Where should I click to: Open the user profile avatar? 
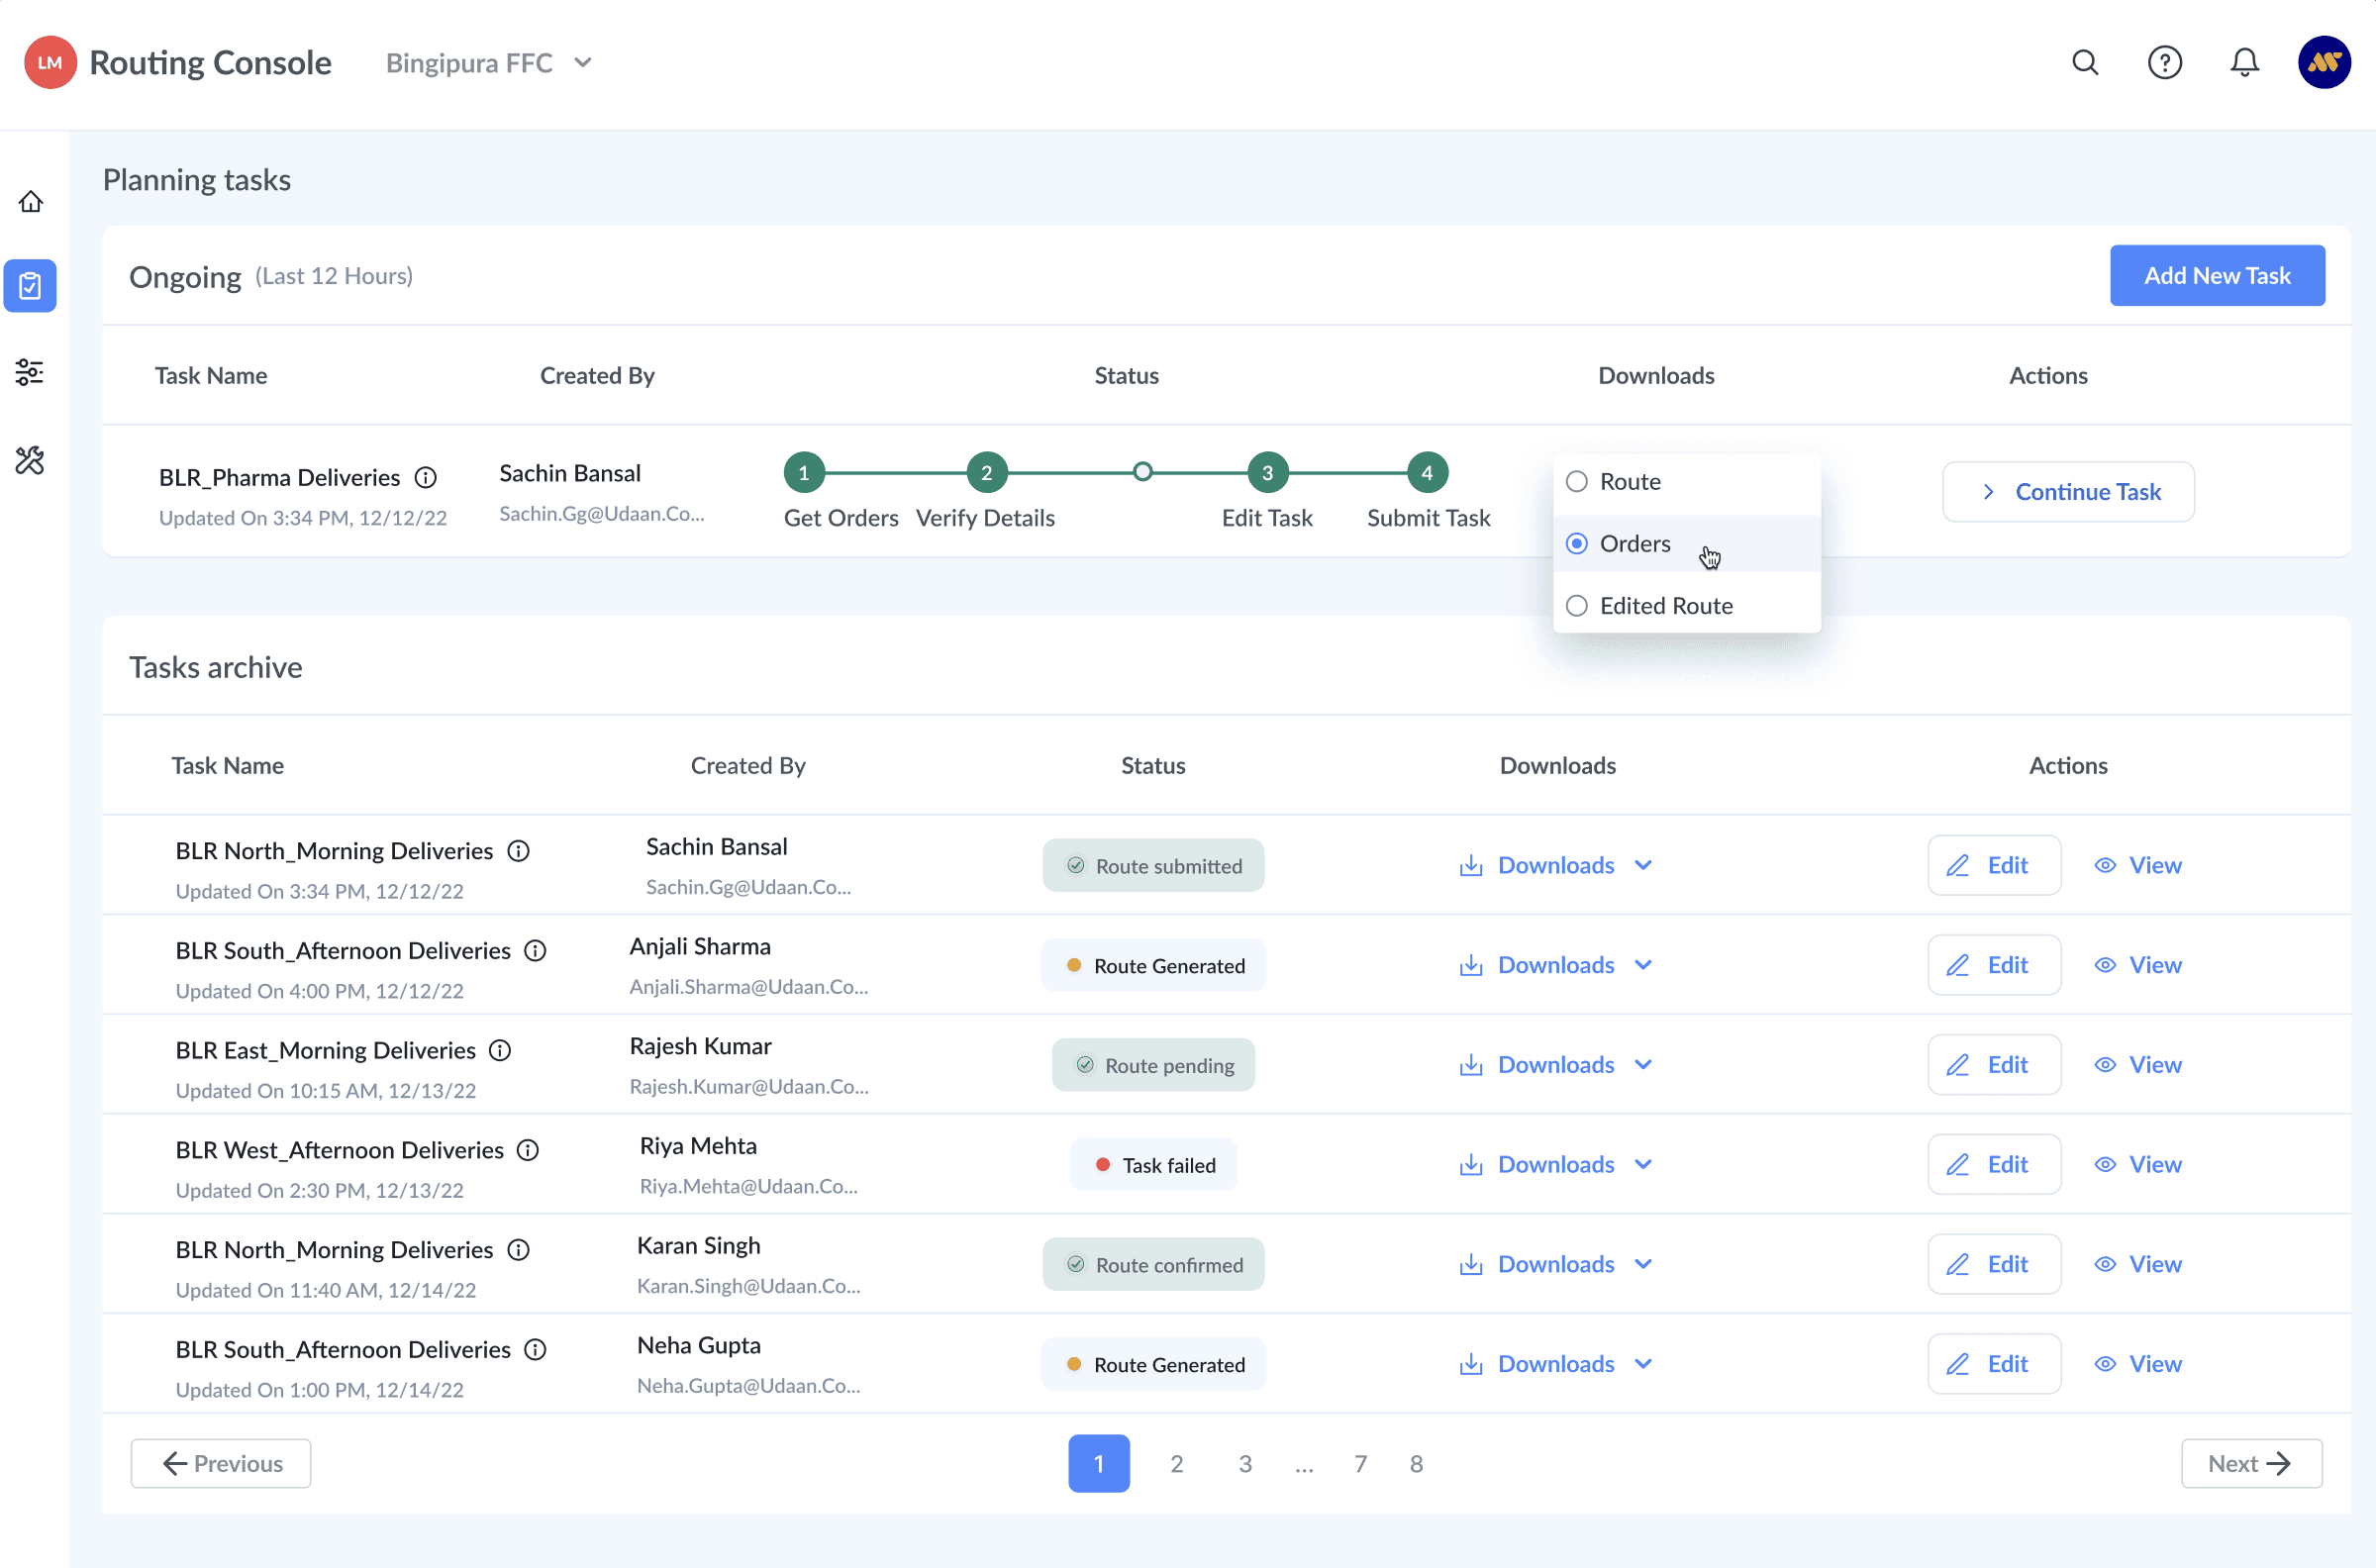[2324, 63]
